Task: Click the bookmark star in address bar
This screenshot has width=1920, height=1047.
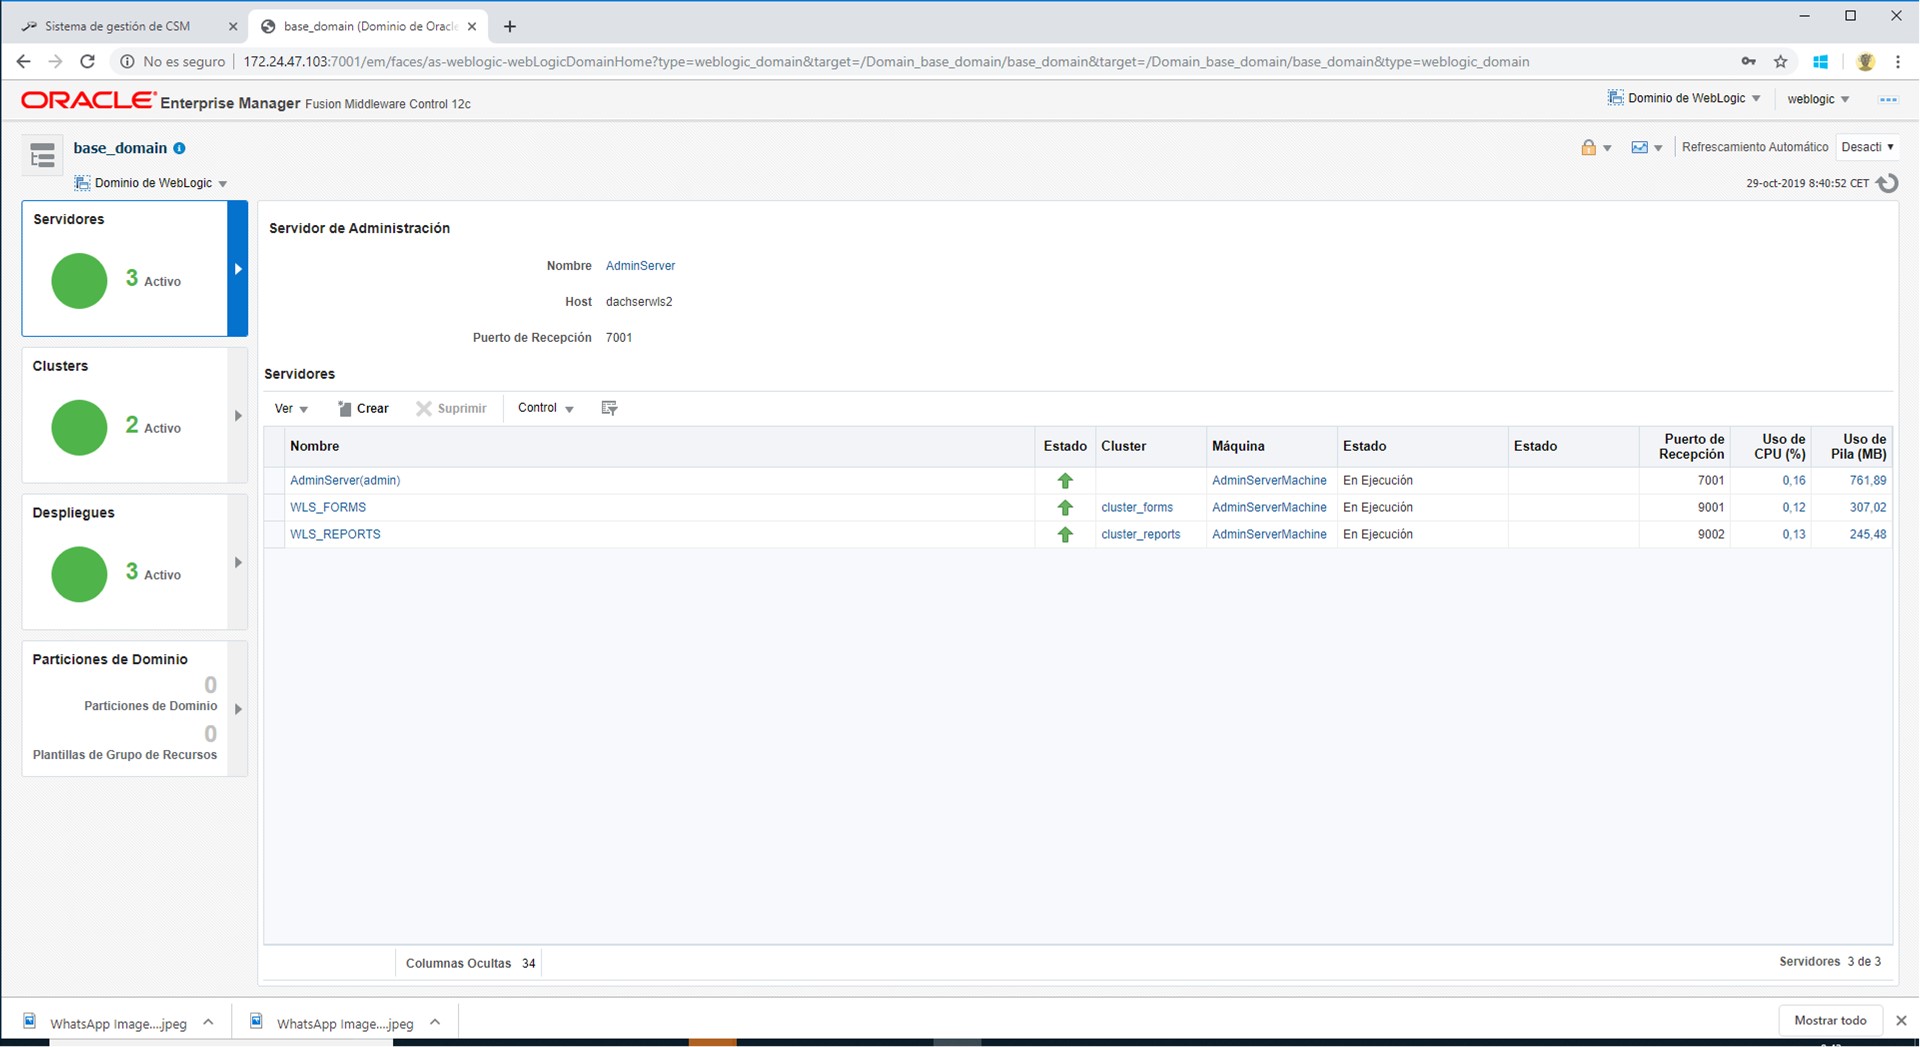Action: coord(1781,62)
